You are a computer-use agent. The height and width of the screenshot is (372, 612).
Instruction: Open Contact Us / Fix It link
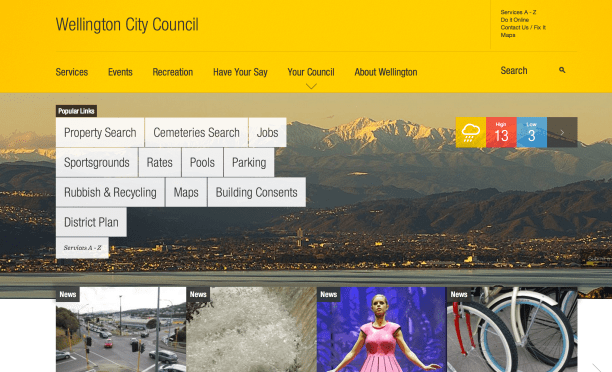click(523, 27)
